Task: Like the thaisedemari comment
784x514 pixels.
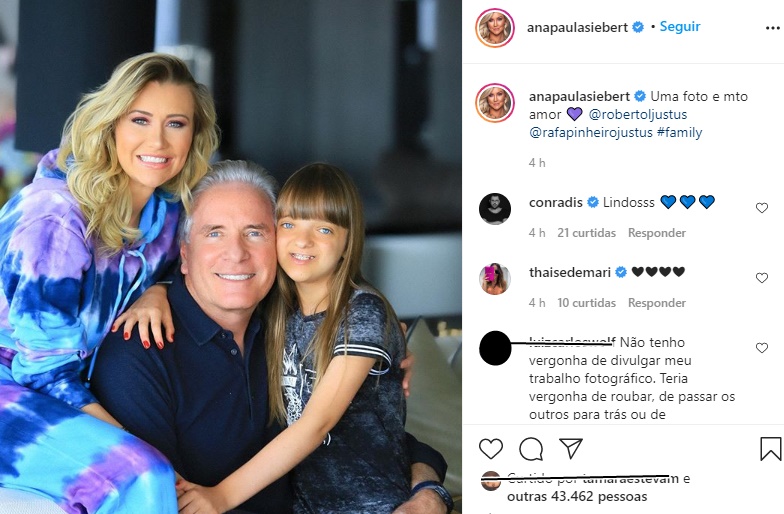Action: coord(762,278)
